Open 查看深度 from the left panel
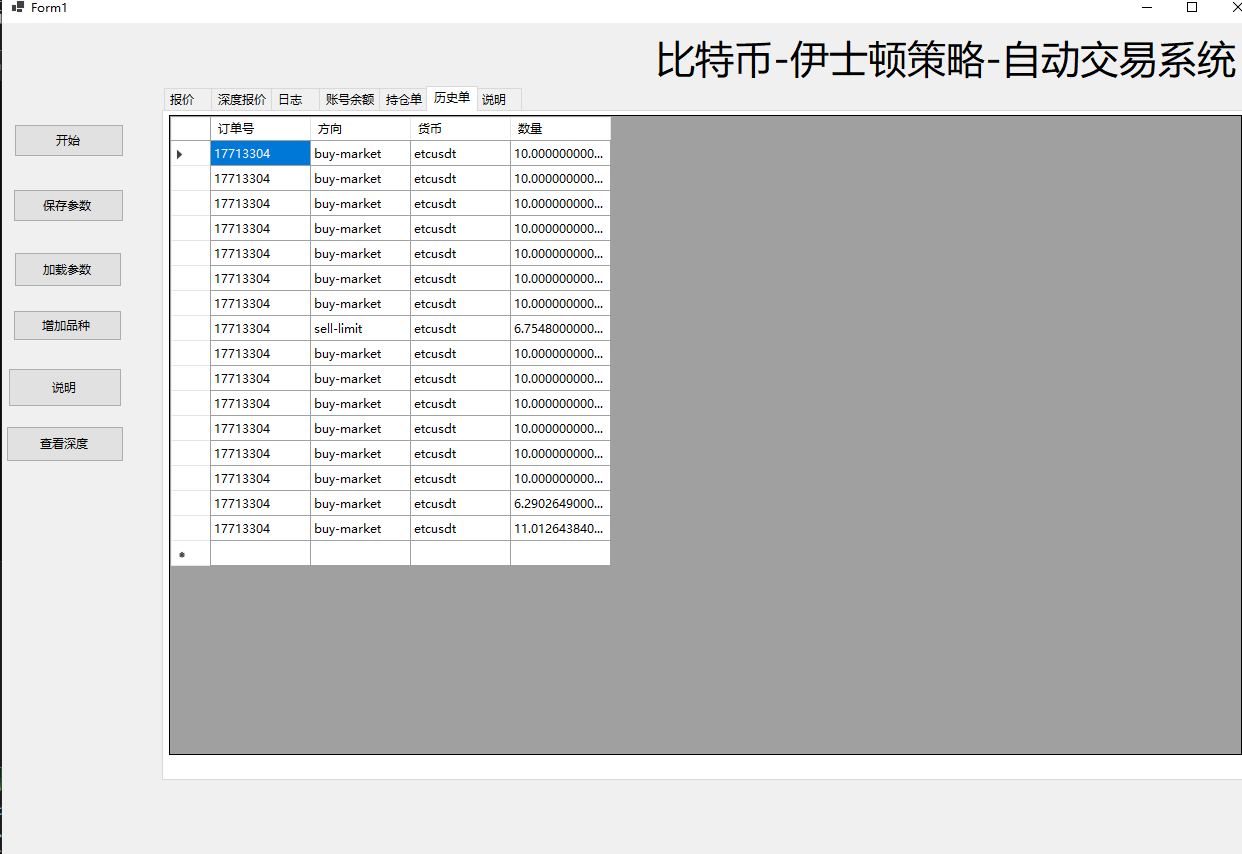1242x854 pixels. [x=64, y=444]
